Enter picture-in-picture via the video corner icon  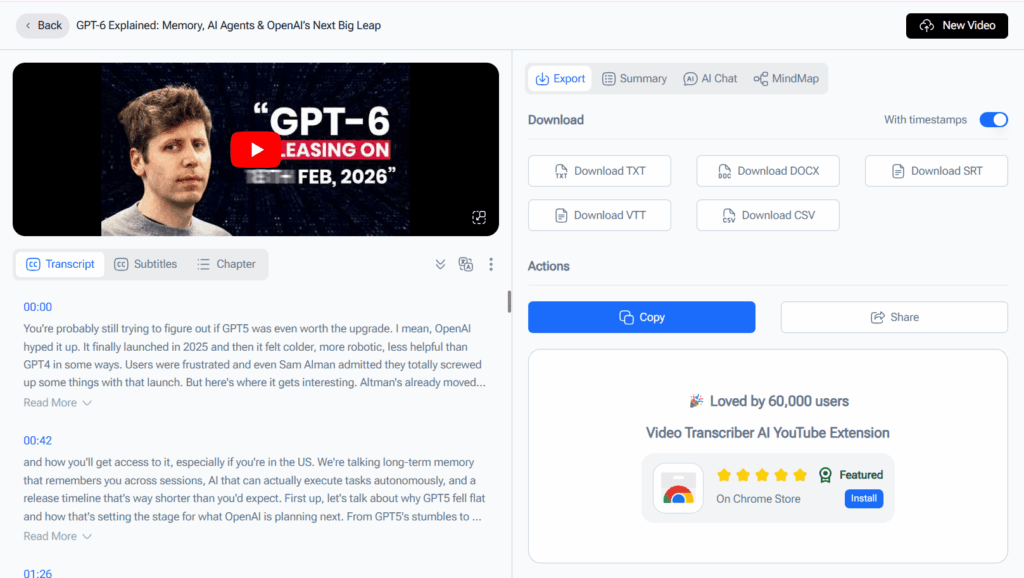pyautogui.click(x=479, y=217)
